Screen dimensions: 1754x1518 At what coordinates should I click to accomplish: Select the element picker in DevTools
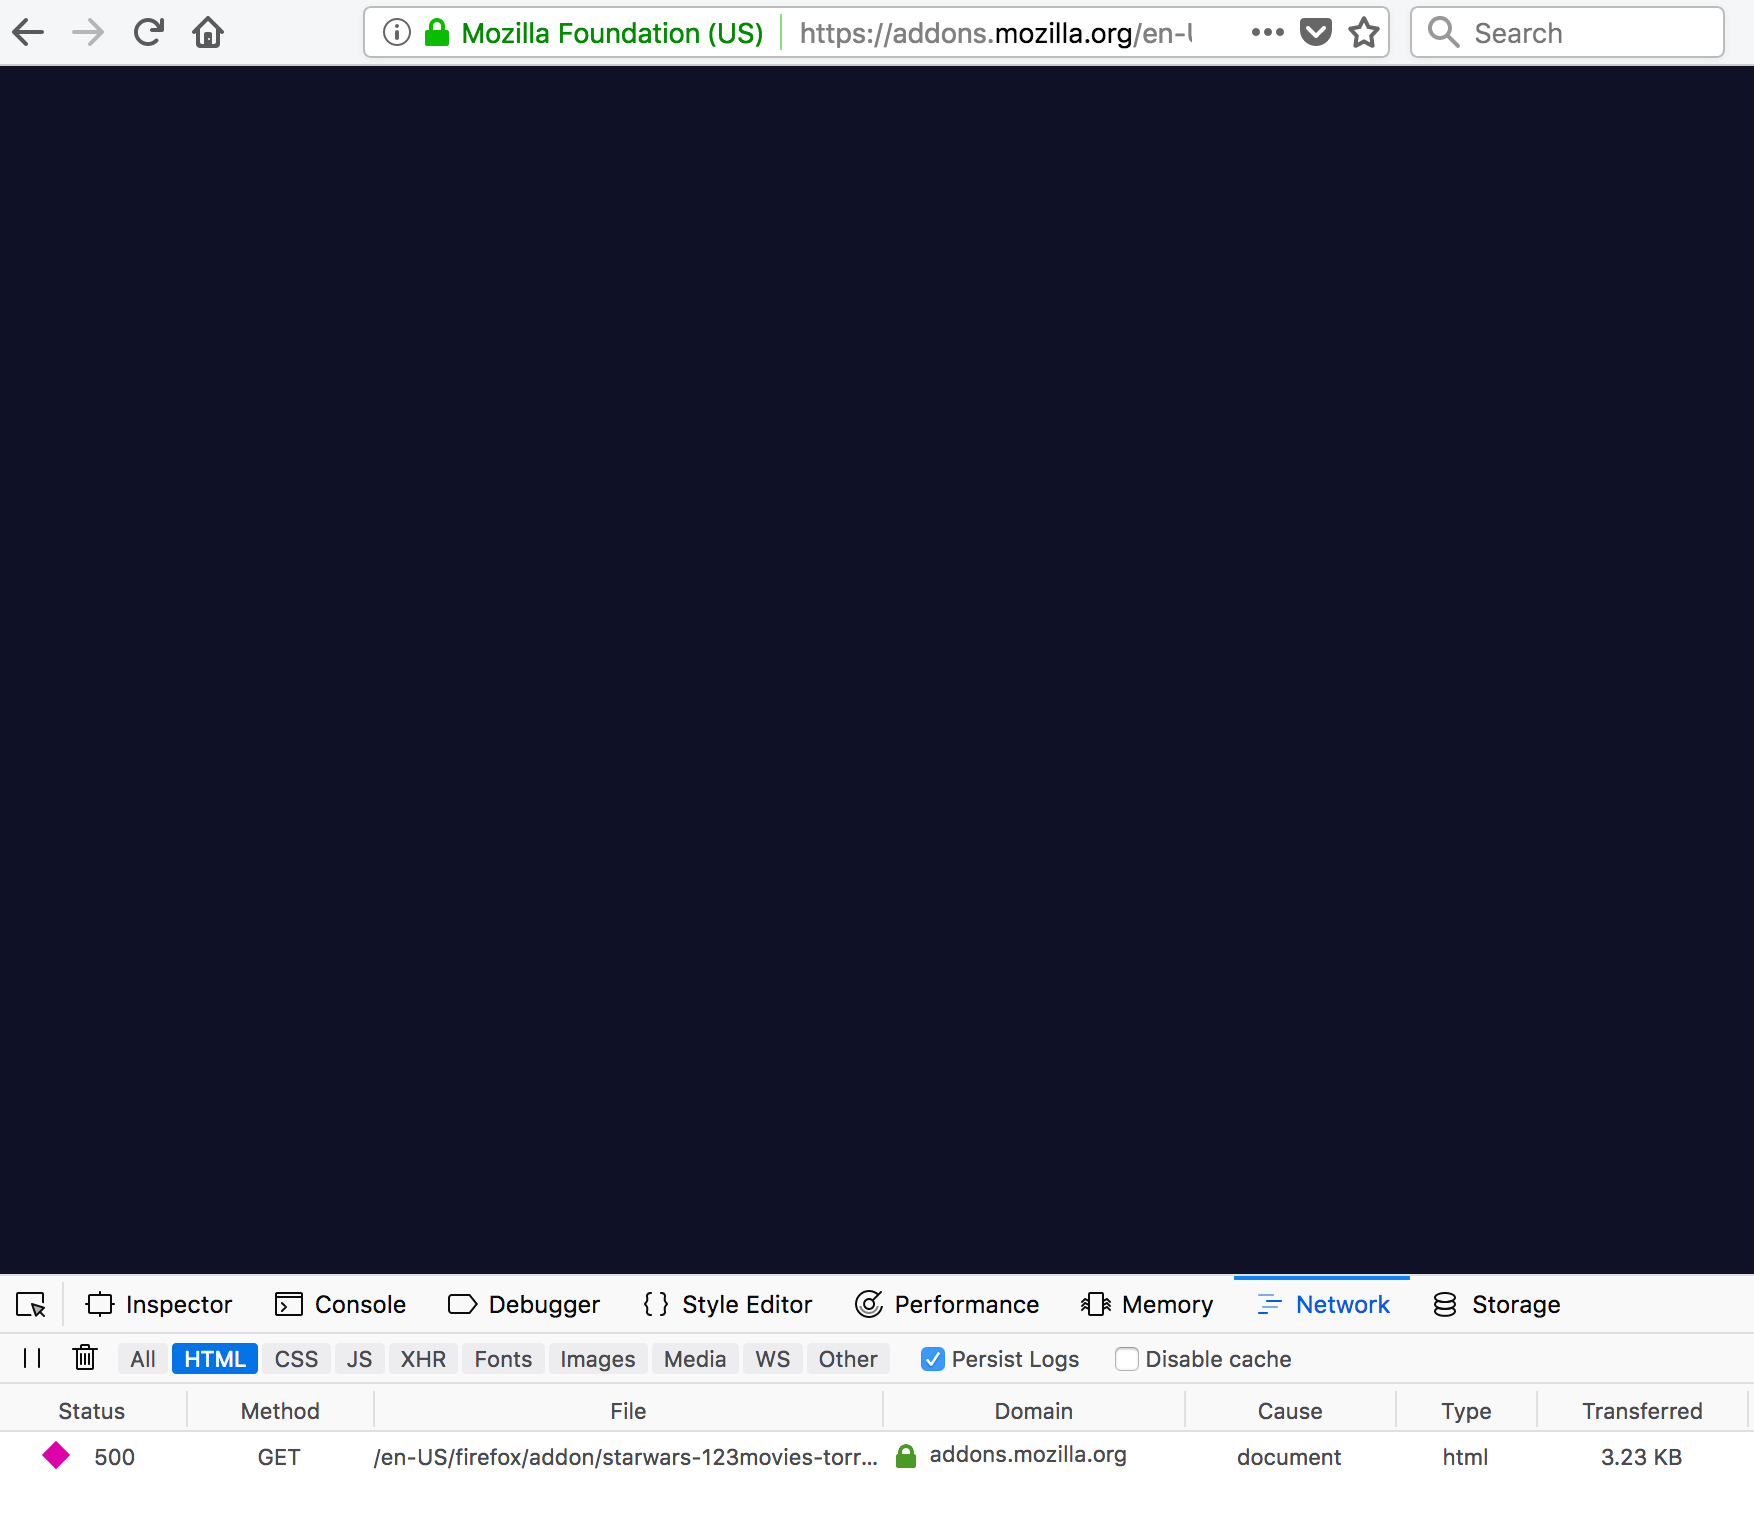(x=31, y=1304)
